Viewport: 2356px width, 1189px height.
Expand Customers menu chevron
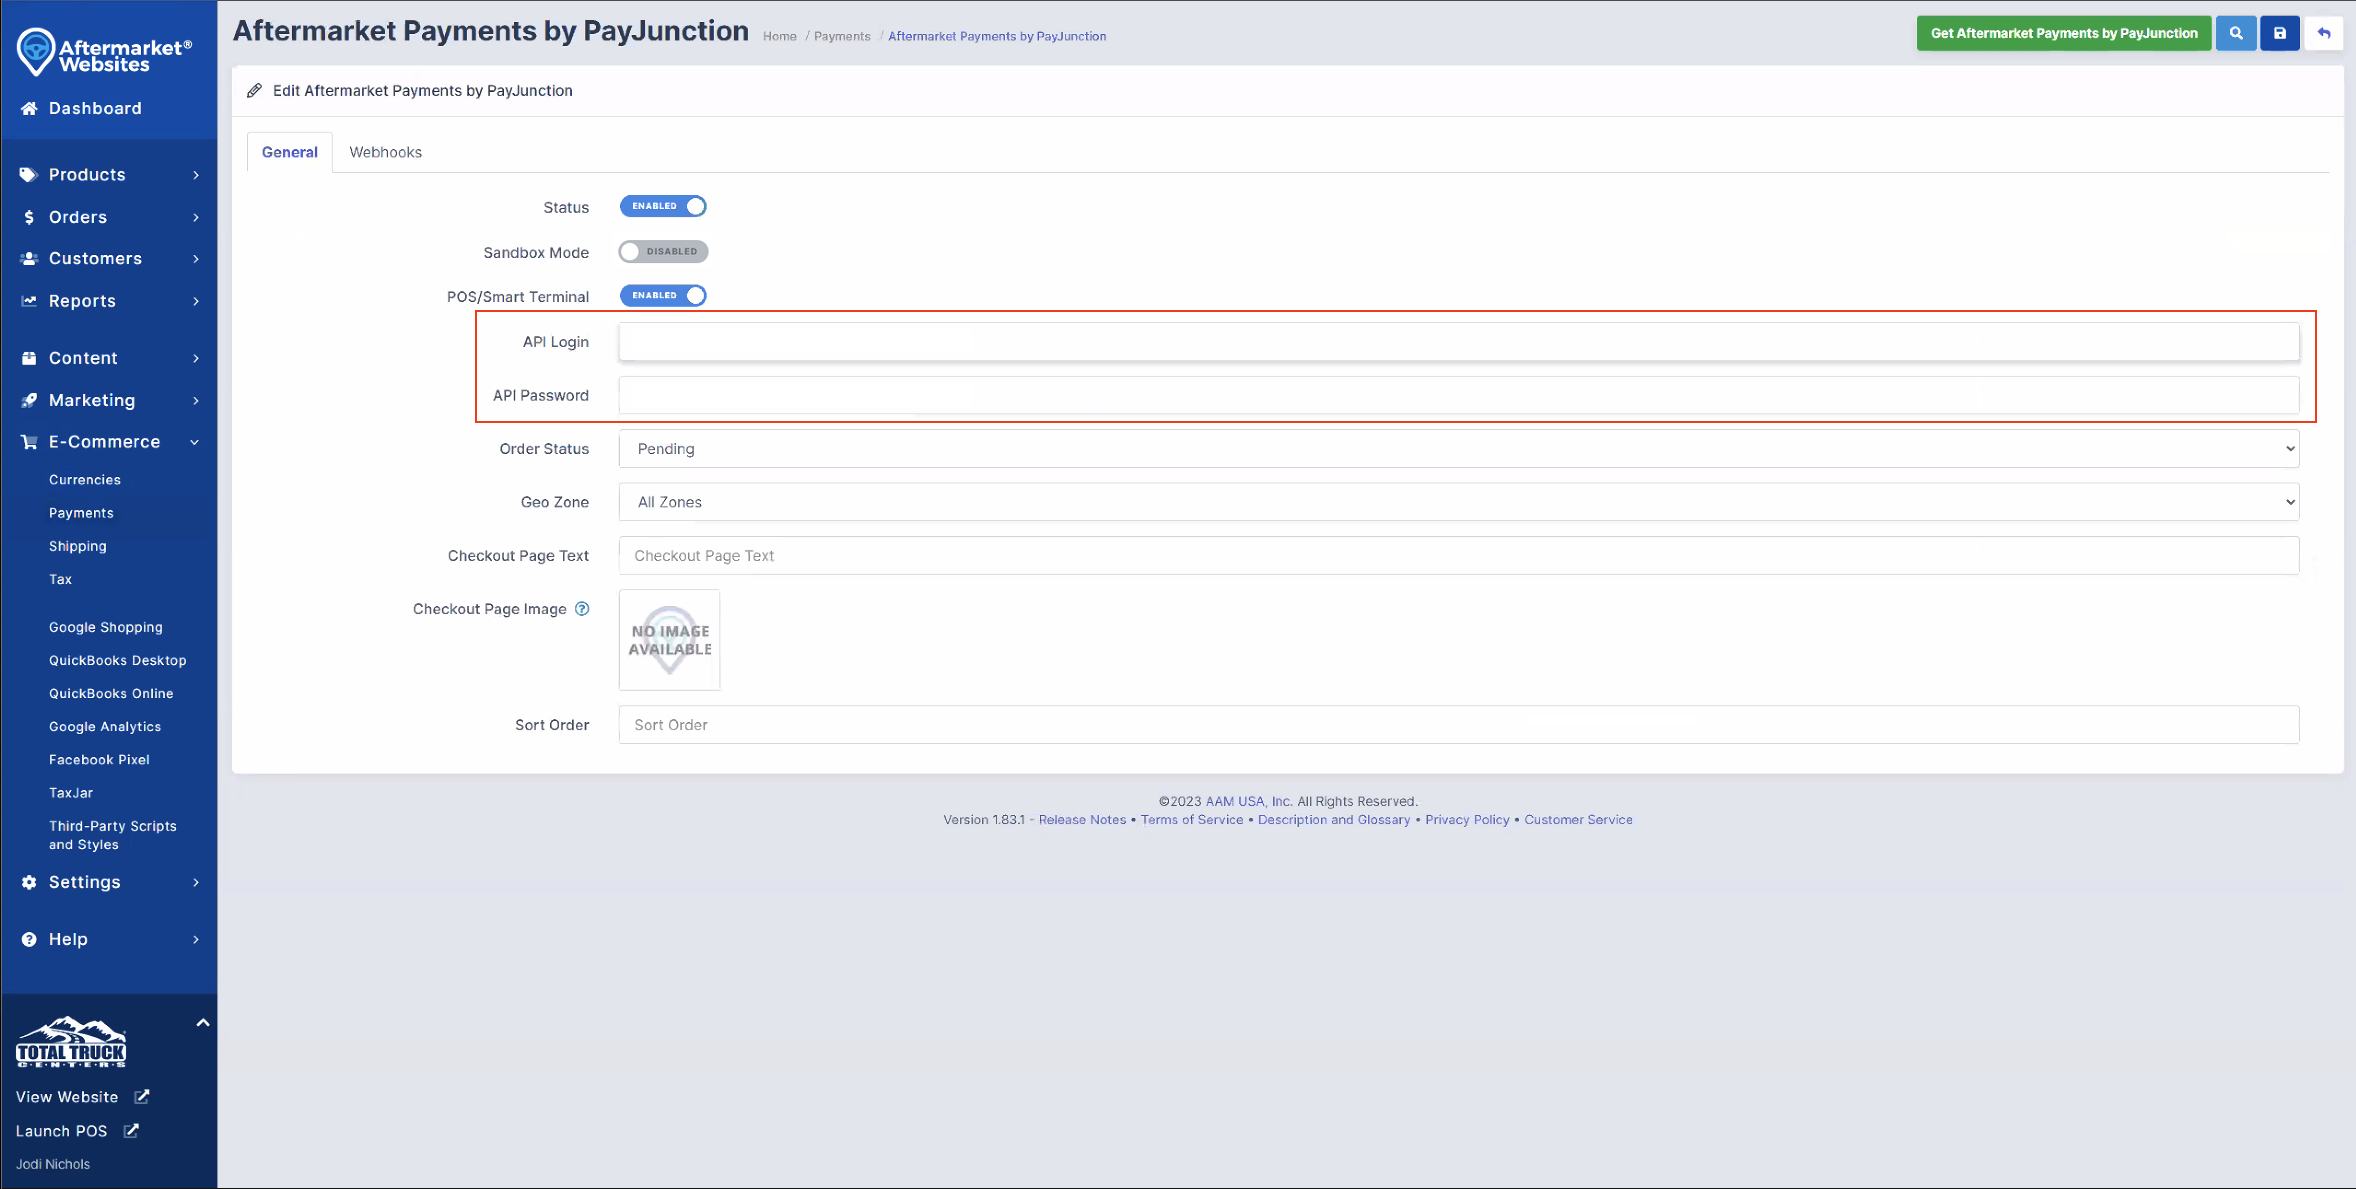[x=196, y=259]
